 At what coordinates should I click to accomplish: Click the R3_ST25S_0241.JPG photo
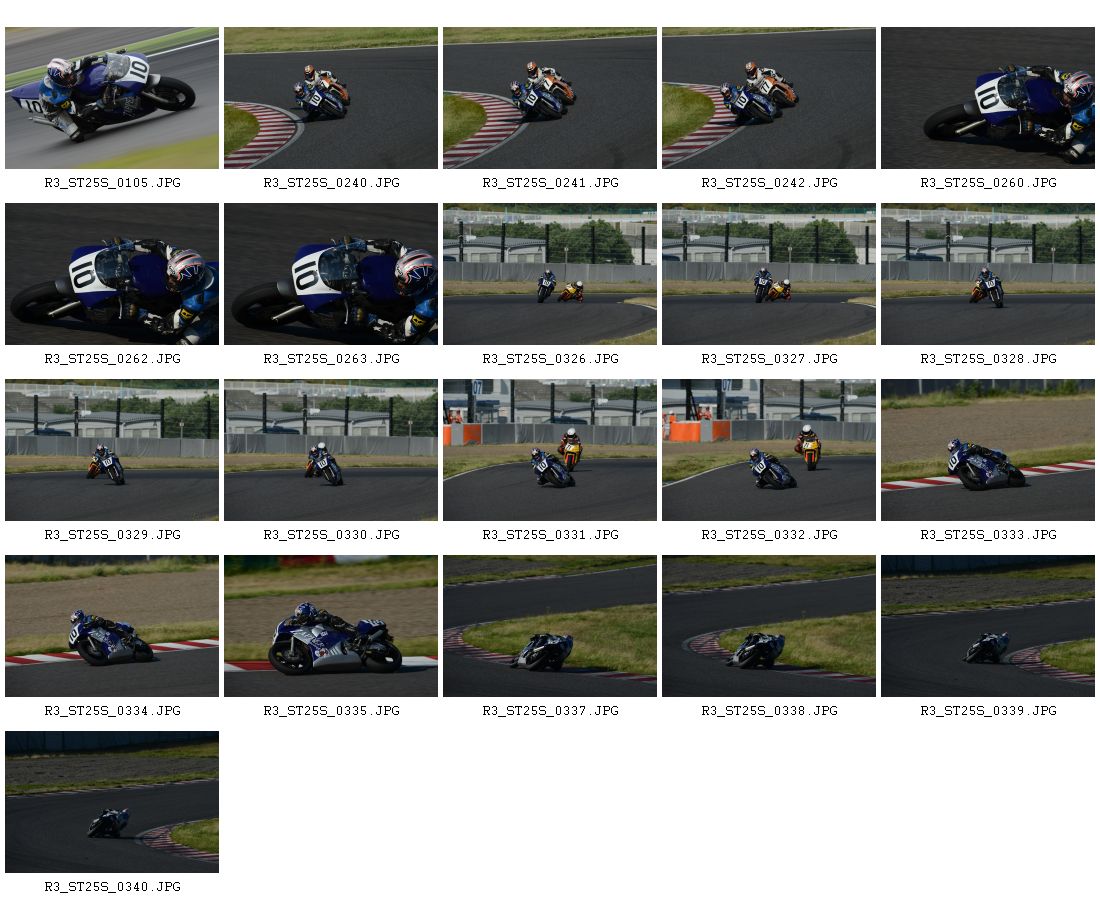pyautogui.click(x=550, y=98)
